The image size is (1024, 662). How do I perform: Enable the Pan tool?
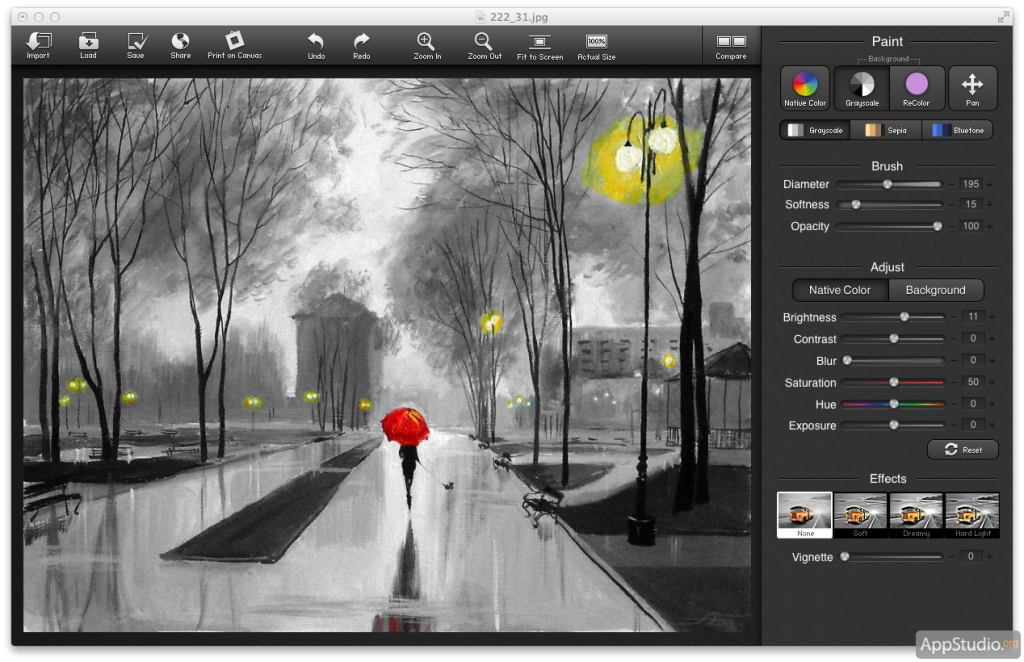(x=972, y=87)
